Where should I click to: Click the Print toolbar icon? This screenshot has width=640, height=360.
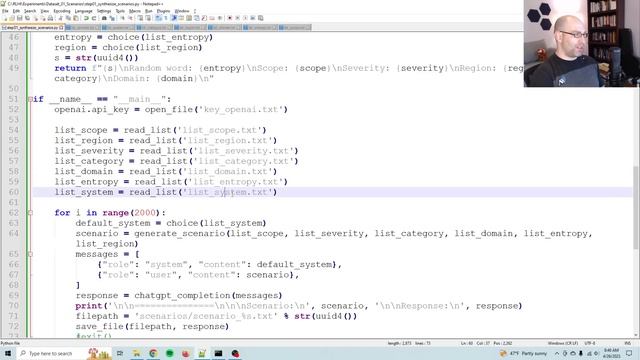pyautogui.click(x=50, y=18)
